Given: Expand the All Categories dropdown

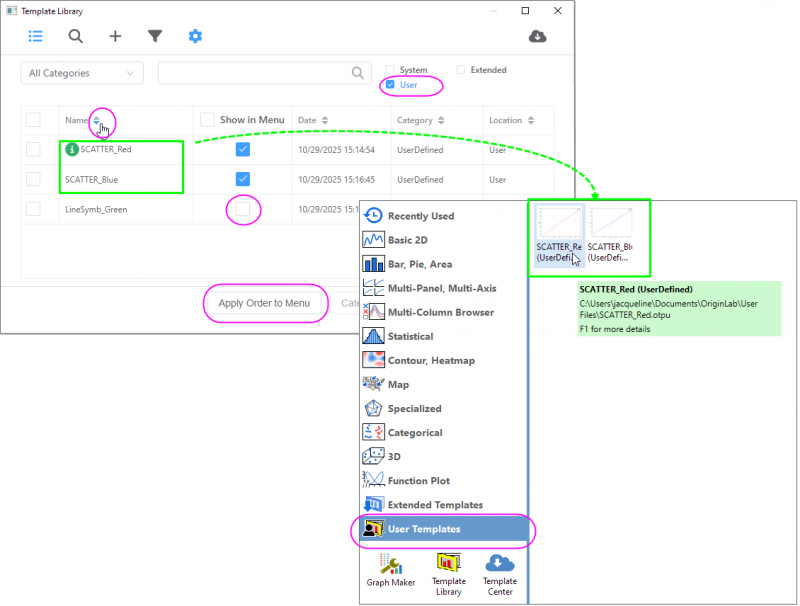Looking at the screenshot, I should [82, 73].
